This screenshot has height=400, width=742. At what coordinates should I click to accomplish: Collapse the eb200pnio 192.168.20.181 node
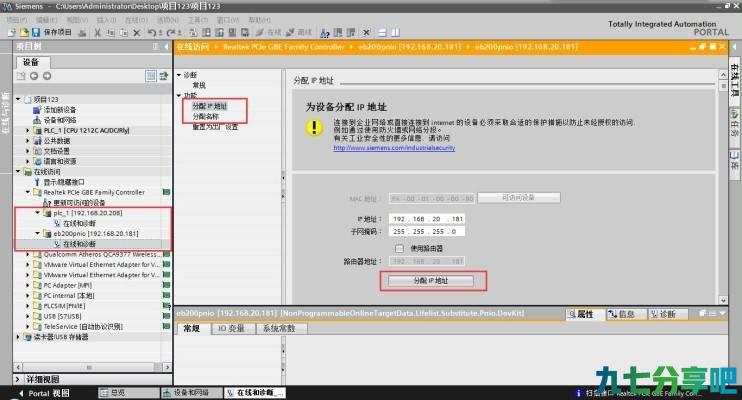(x=37, y=233)
